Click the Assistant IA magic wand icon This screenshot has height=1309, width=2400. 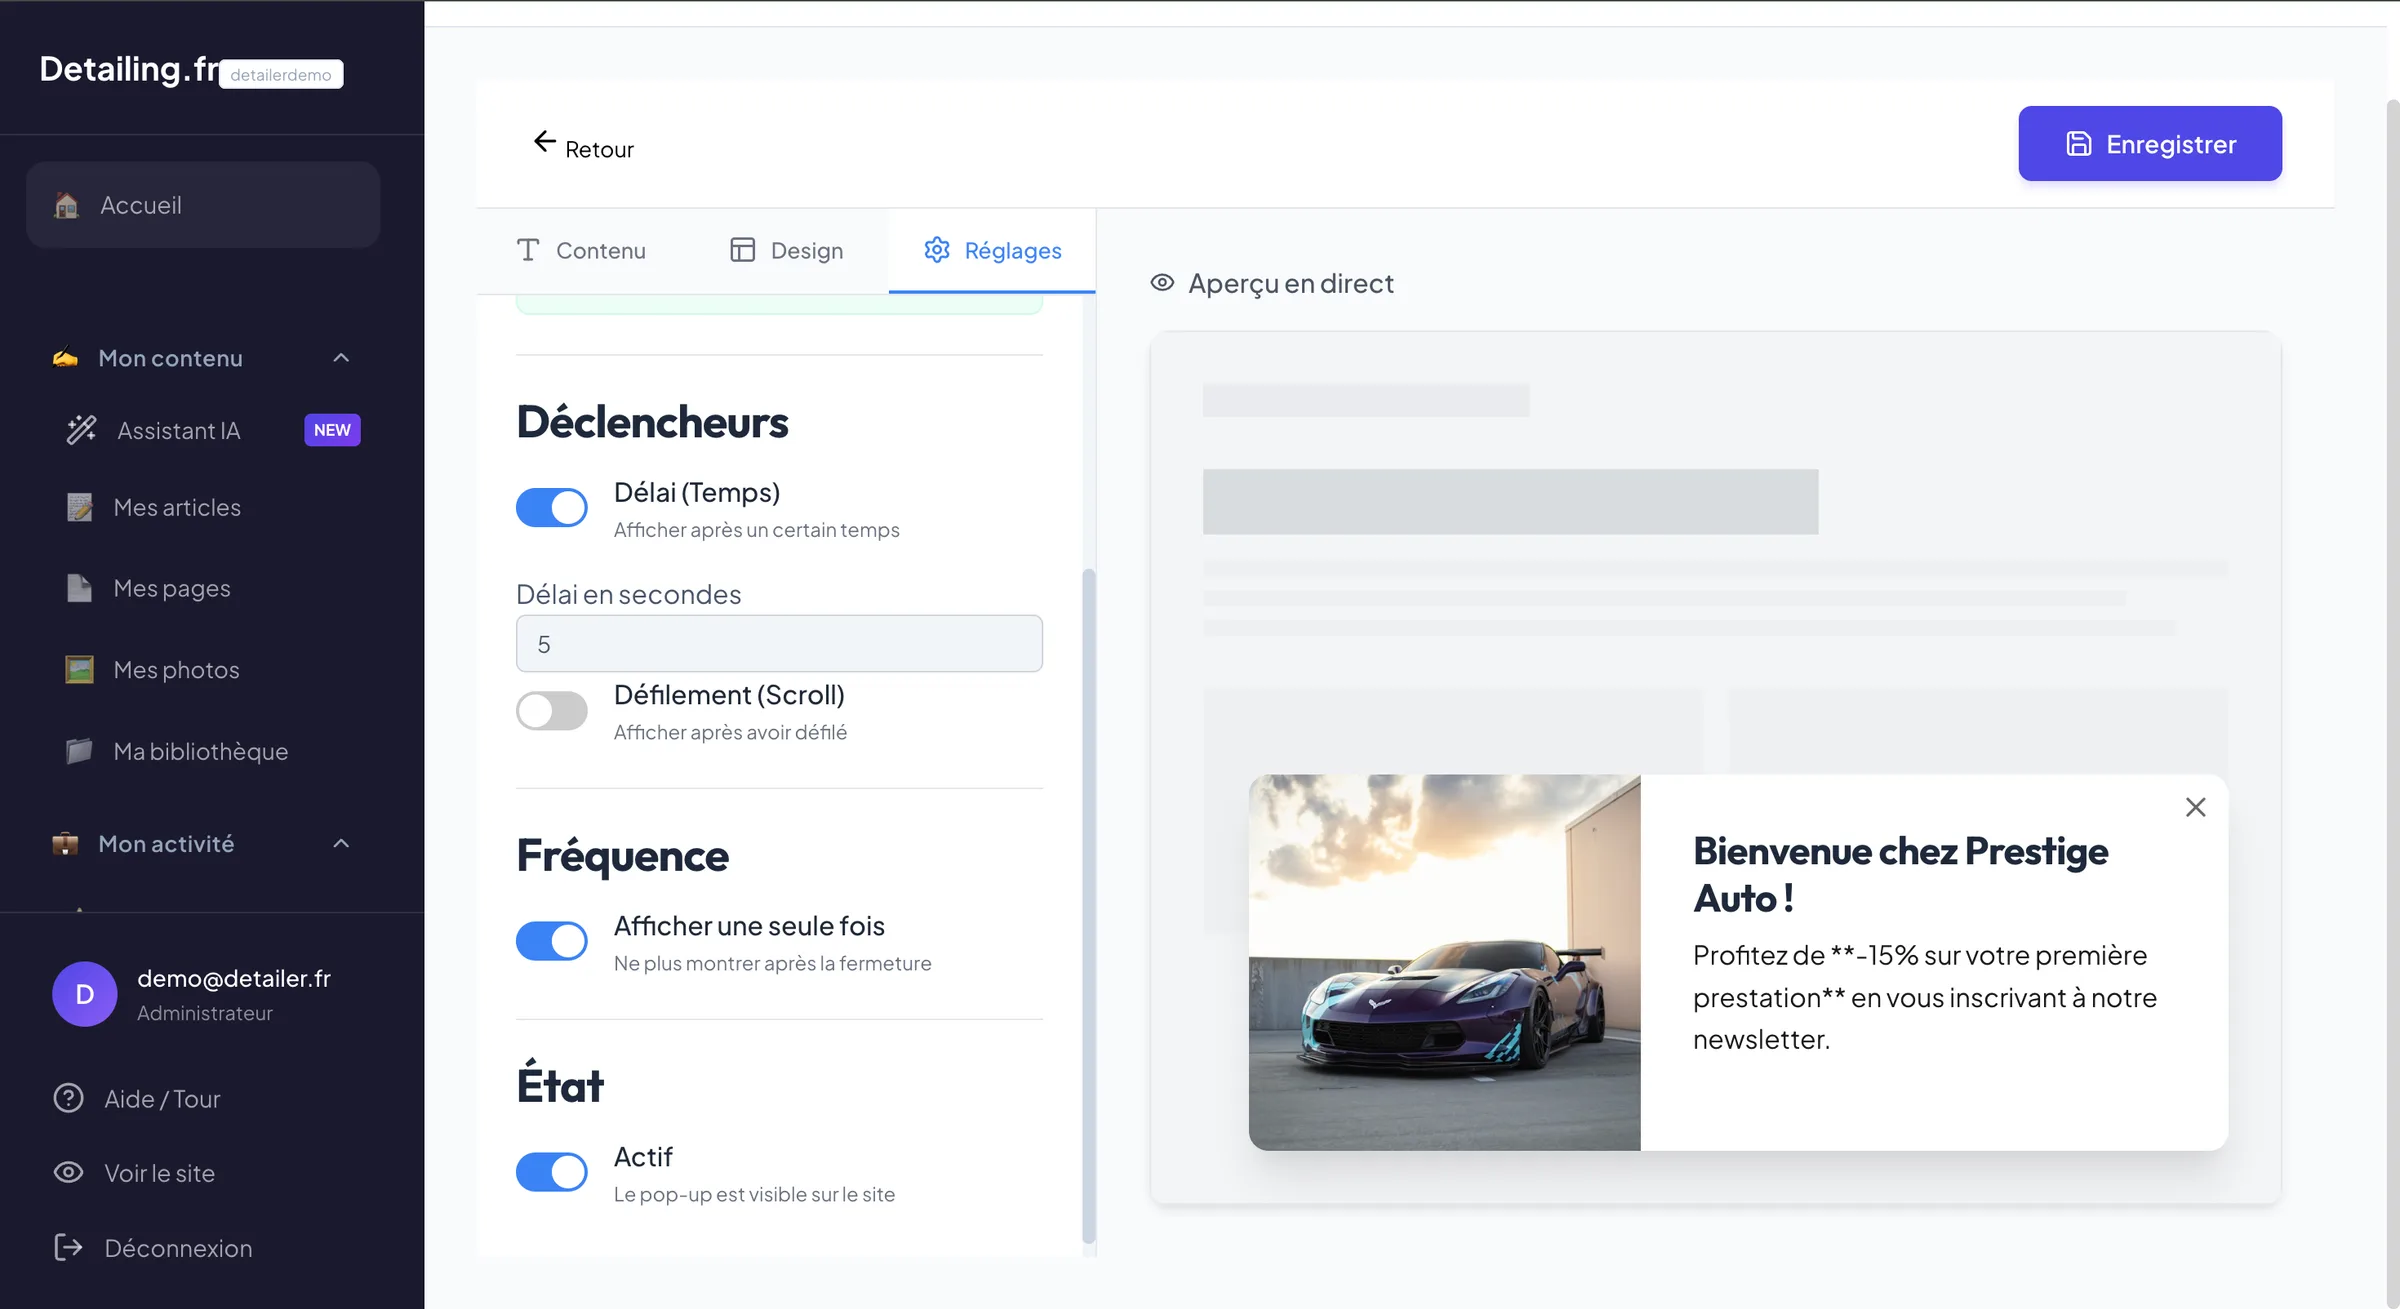click(81, 430)
